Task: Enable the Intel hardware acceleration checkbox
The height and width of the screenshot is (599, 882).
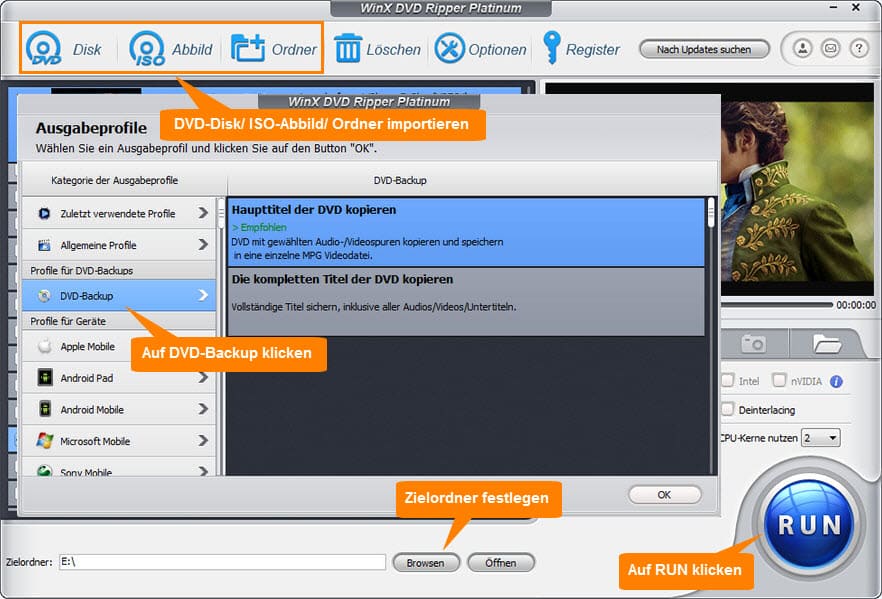Action: point(729,381)
